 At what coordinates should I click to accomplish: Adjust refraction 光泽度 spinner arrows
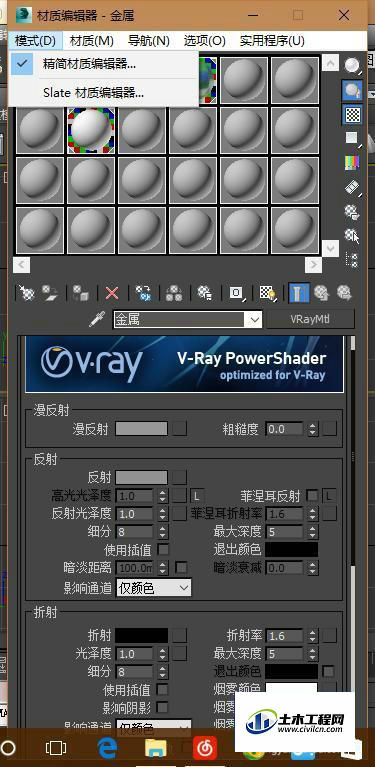(163, 654)
